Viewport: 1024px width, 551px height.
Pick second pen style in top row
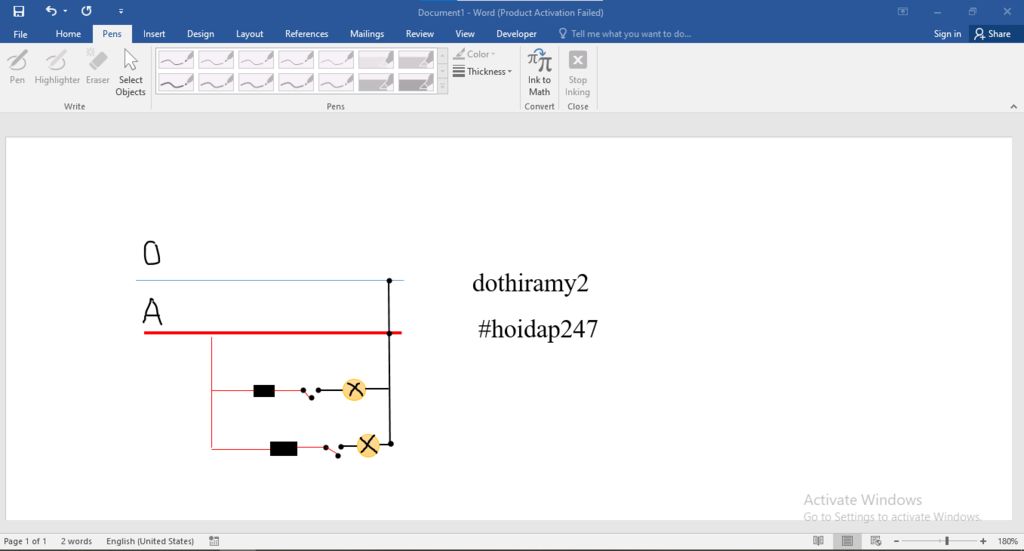coord(216,60)
